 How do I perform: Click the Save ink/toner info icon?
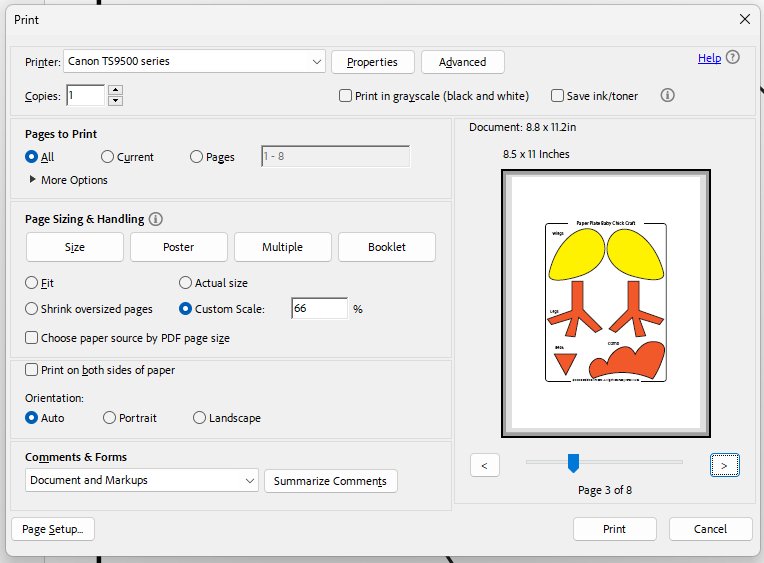[x=668, y=96]
